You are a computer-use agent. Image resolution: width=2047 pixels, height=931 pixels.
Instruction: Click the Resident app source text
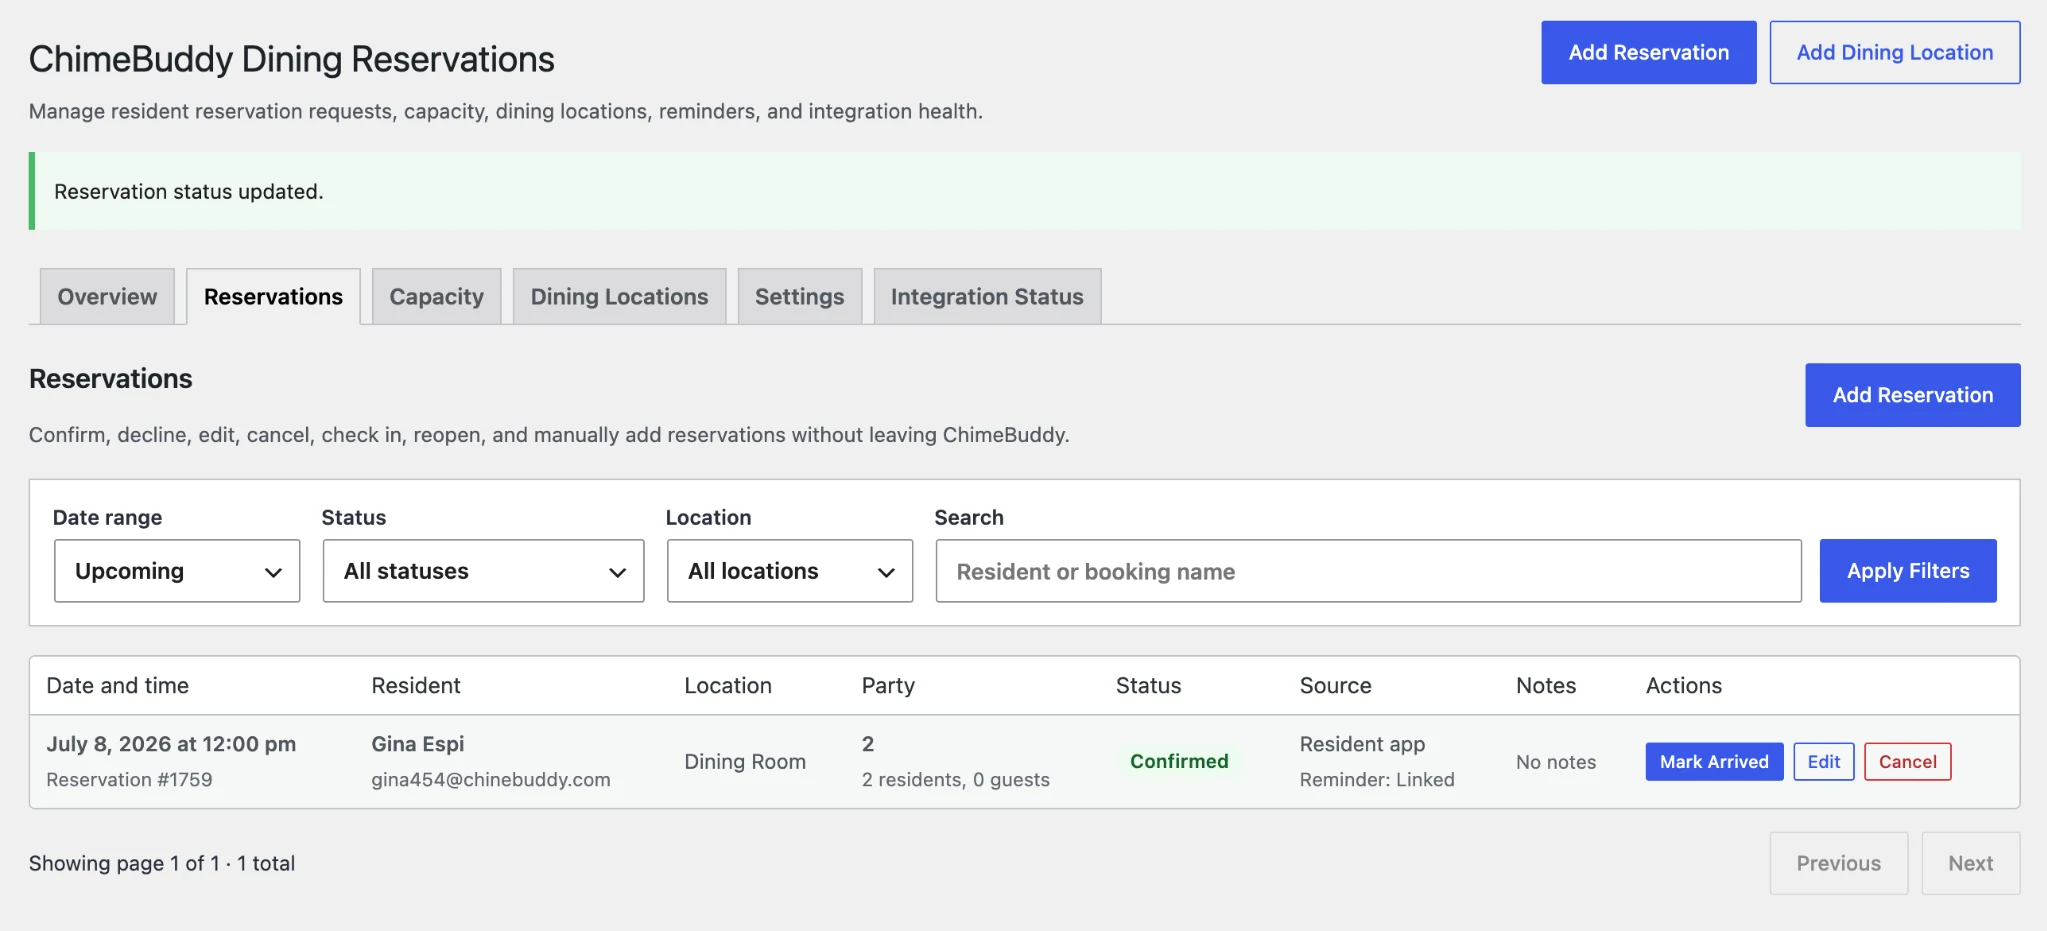click(x=1362, y=744)
